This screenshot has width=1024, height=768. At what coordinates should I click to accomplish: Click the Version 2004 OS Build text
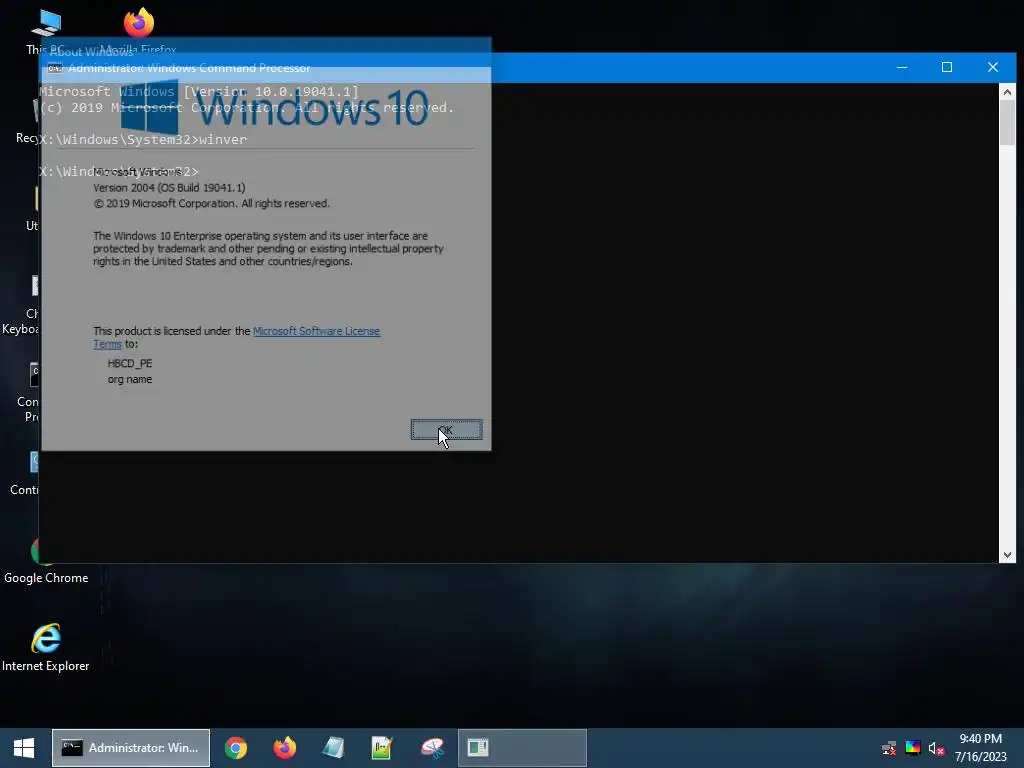(x=169, y=187)
